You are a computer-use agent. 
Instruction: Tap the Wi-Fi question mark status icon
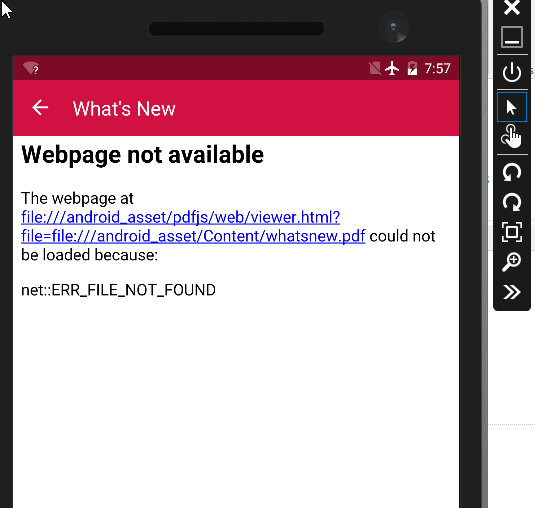point(31,68)
